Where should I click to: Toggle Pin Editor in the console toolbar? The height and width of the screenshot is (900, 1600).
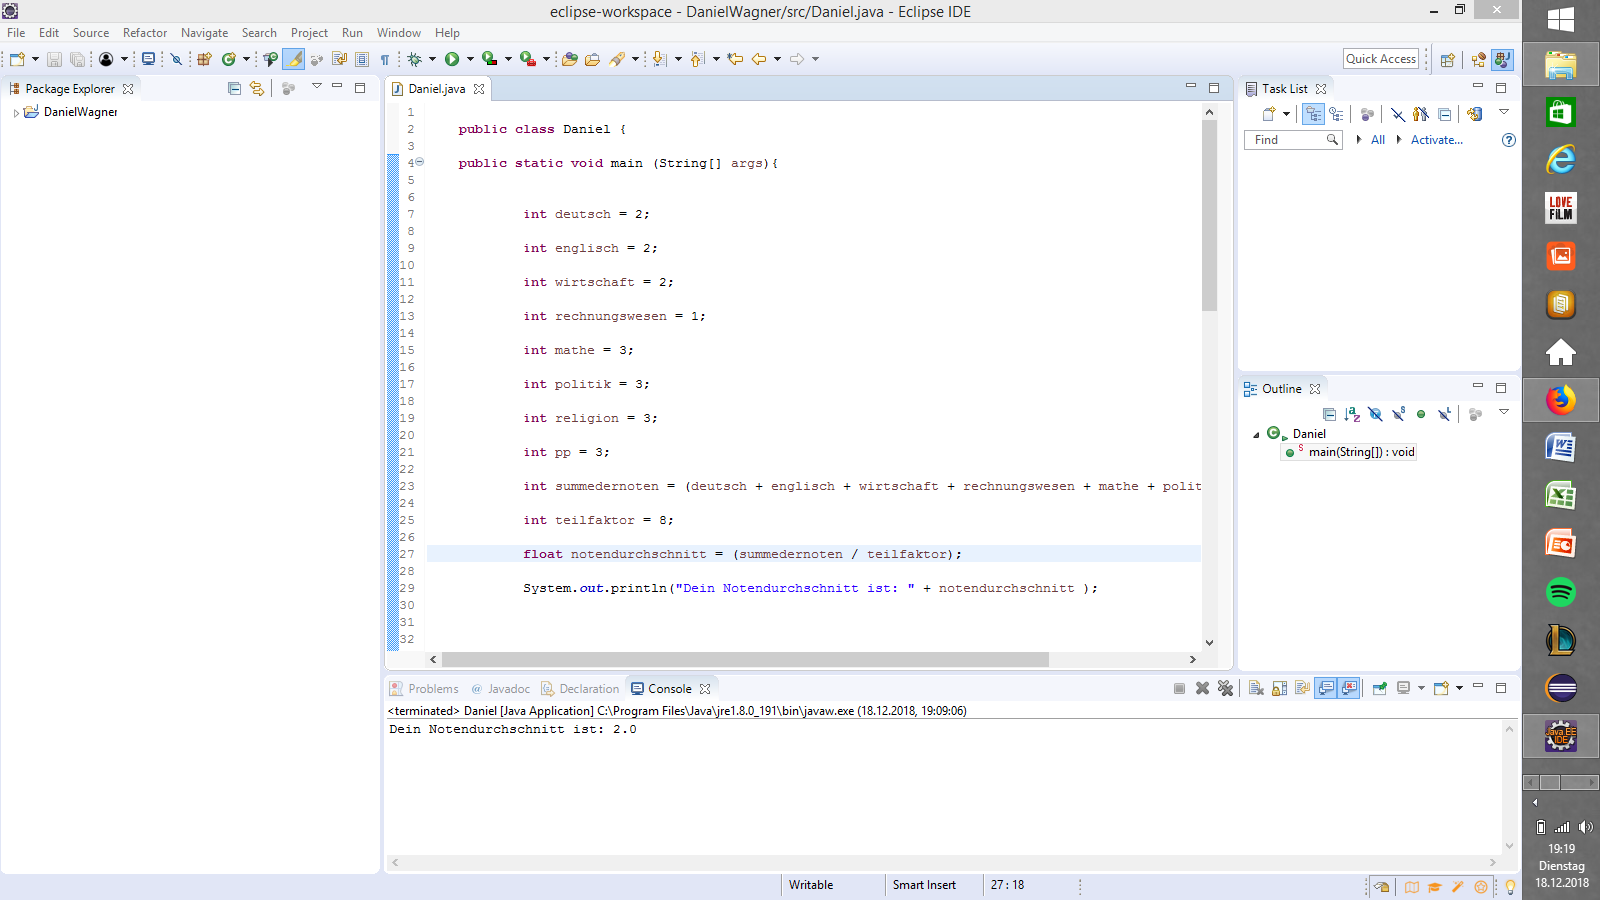click(1381, 689)
